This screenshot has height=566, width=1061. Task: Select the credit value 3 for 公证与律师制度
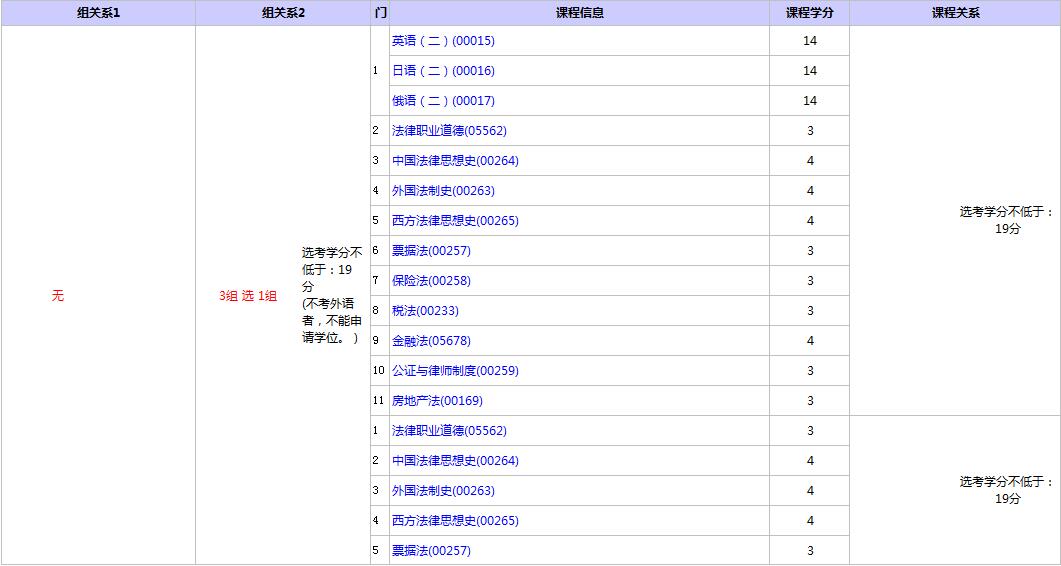click(810, 371)
